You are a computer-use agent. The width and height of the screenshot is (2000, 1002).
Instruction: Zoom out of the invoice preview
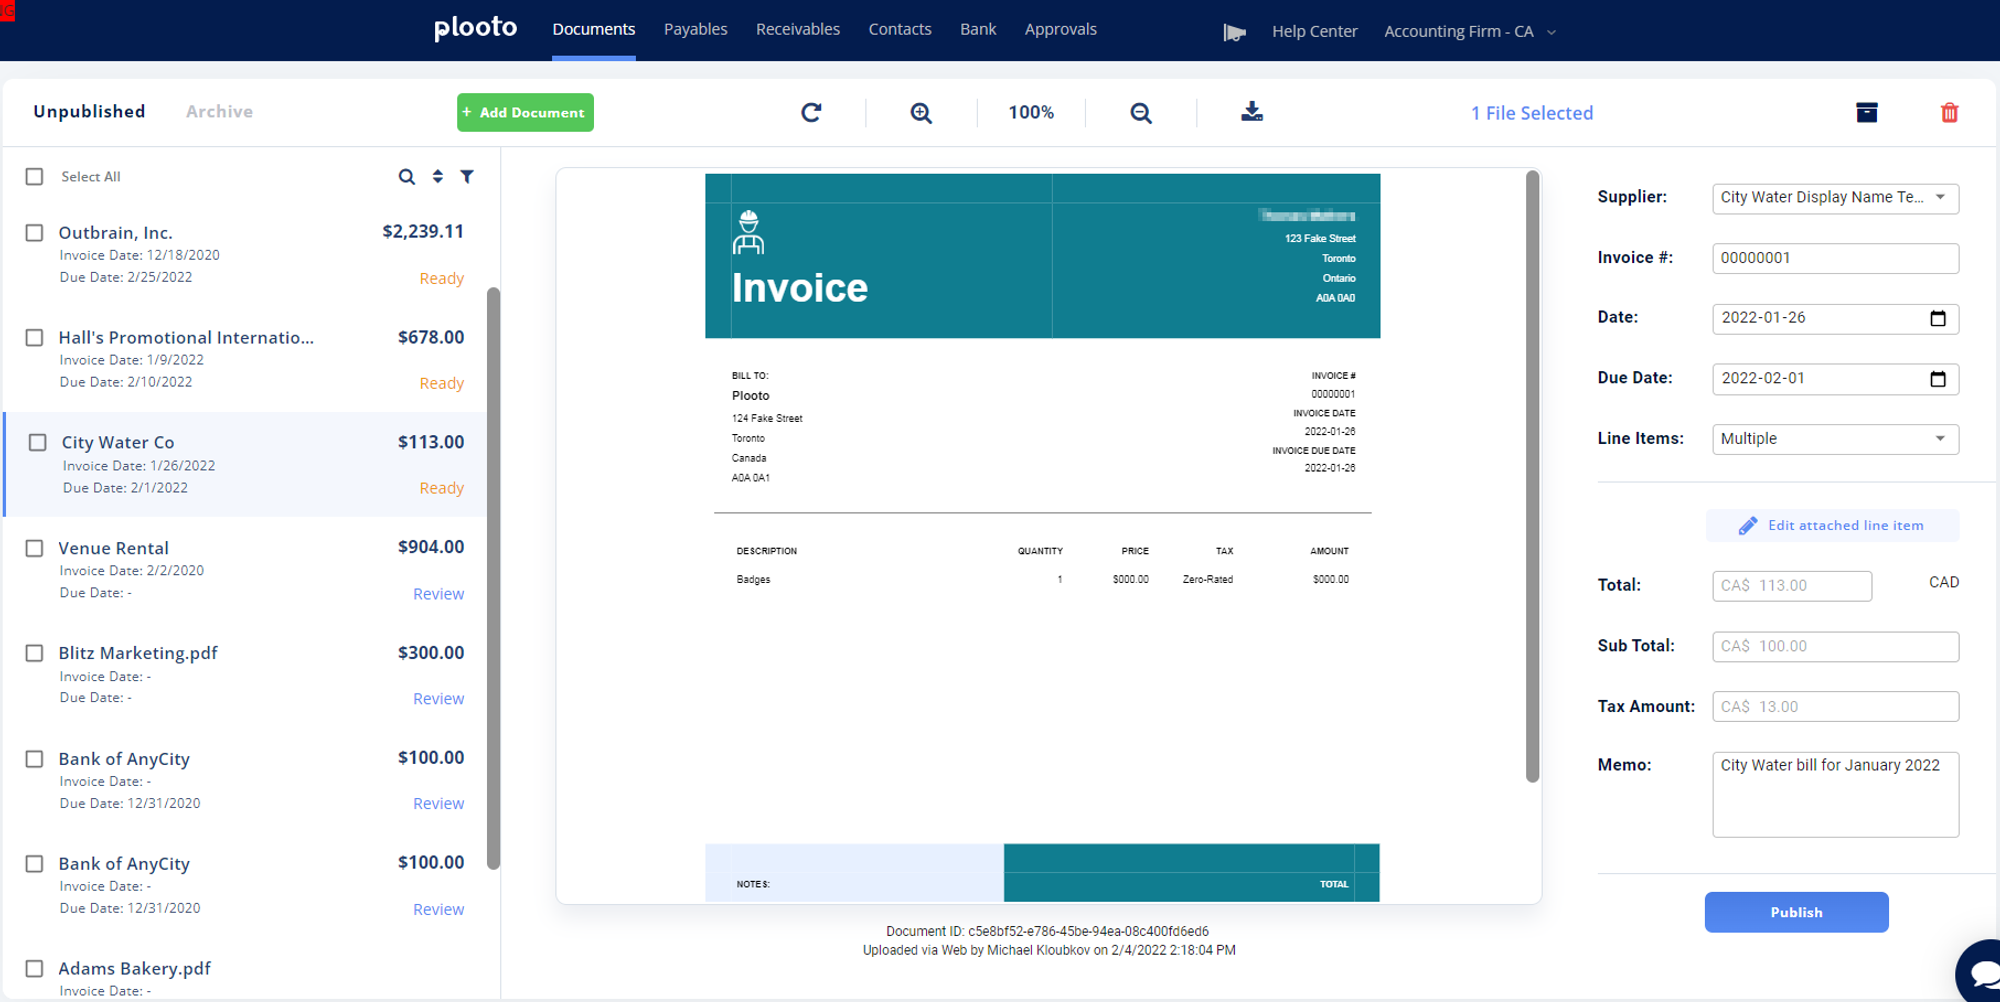point(1140,113)
